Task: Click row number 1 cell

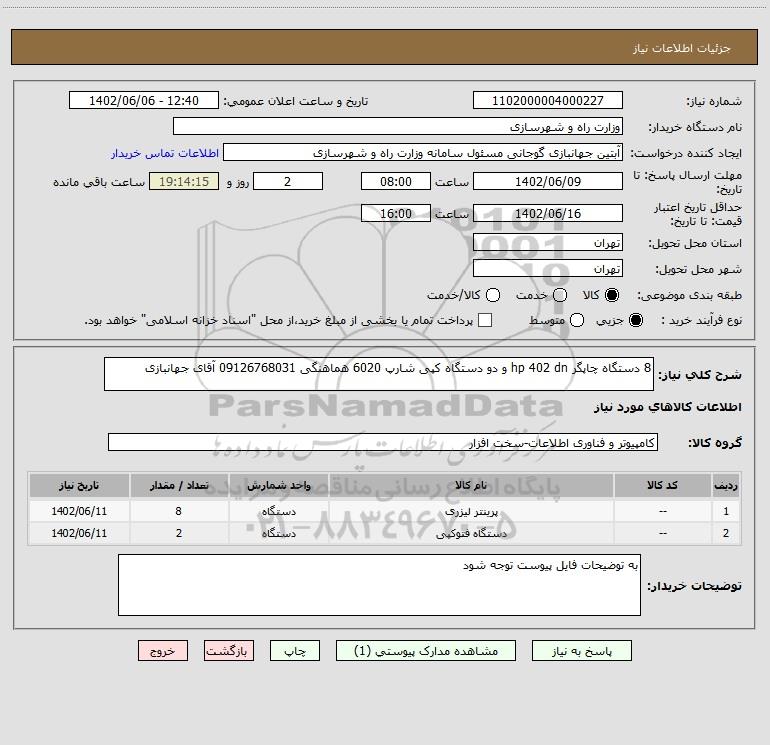Action: point(726,511)
